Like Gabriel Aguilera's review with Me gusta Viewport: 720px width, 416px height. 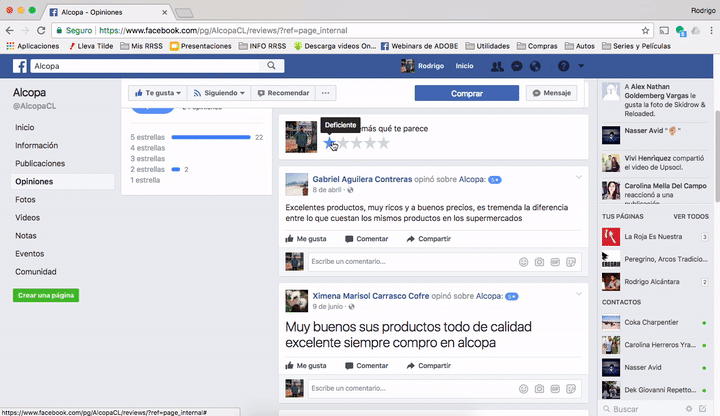(306, 239)
